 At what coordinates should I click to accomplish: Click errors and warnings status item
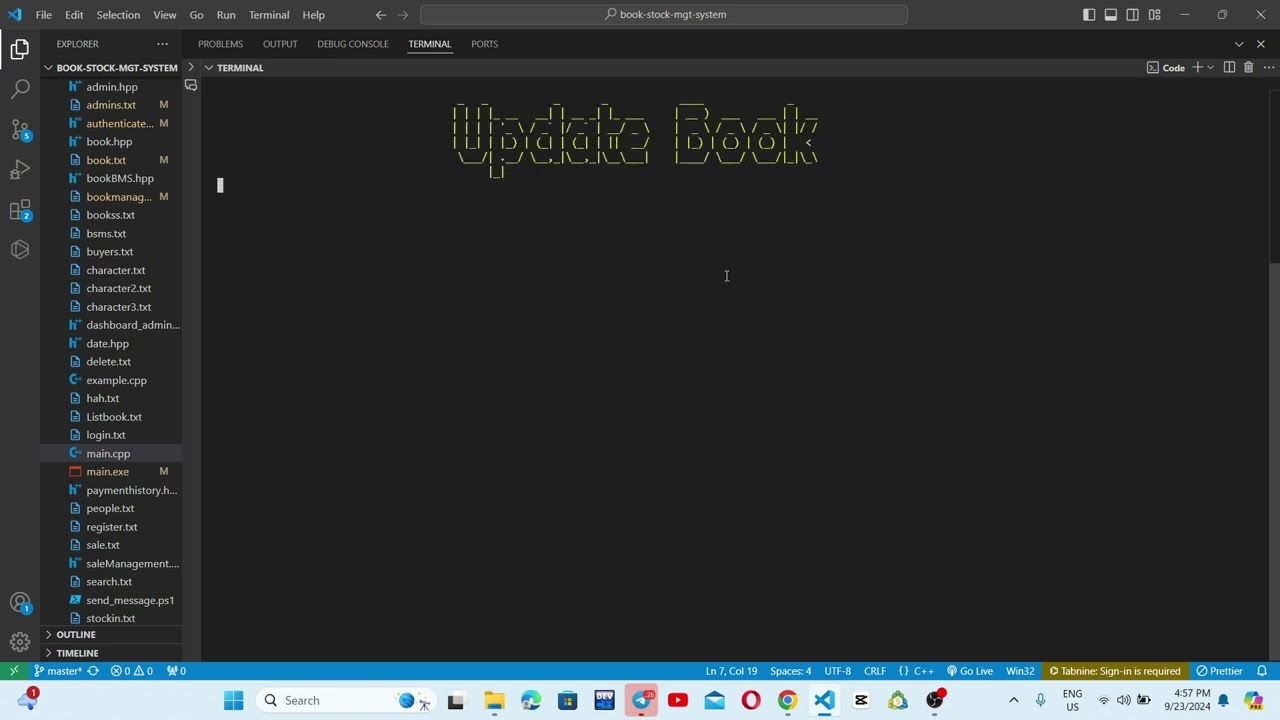coord(131,671)
